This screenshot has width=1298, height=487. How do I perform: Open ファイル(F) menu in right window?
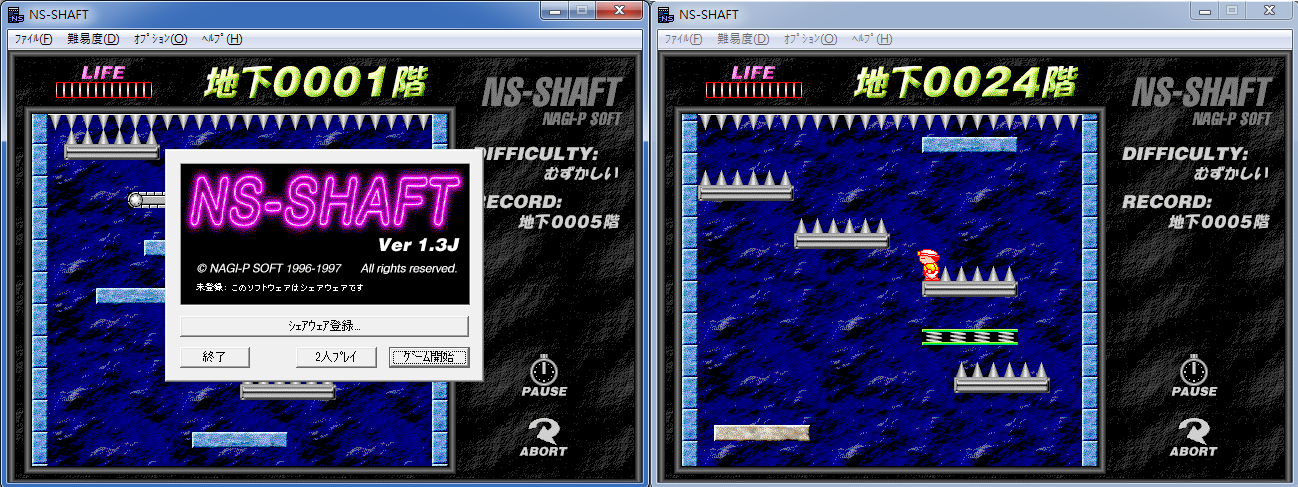683,39
